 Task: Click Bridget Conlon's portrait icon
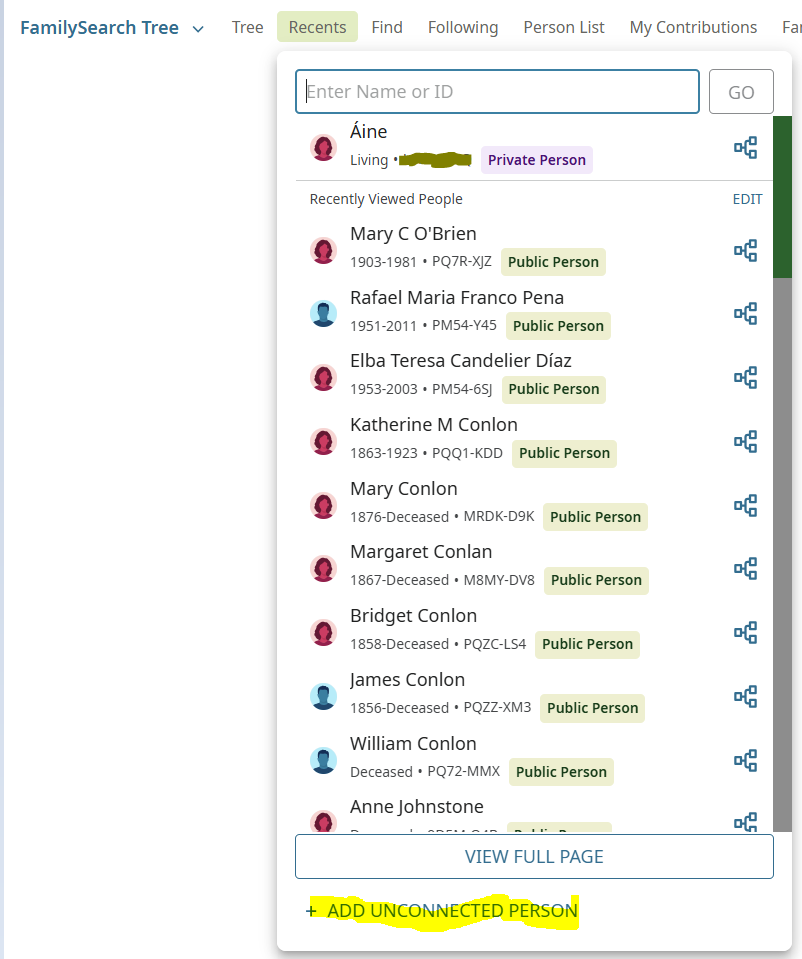[323, 632]
